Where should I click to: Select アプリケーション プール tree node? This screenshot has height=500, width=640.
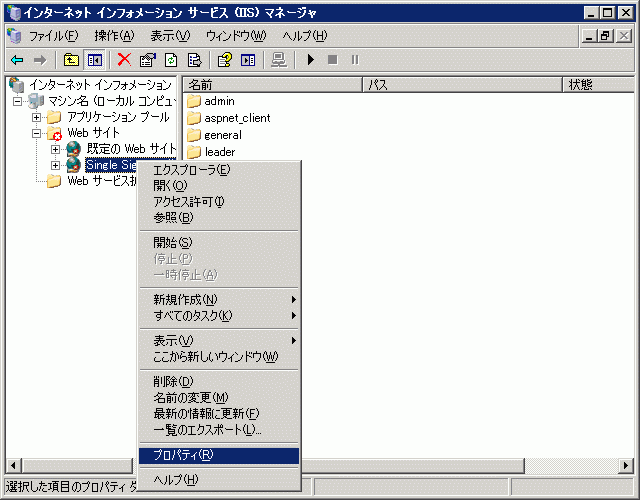coord(118,117)
